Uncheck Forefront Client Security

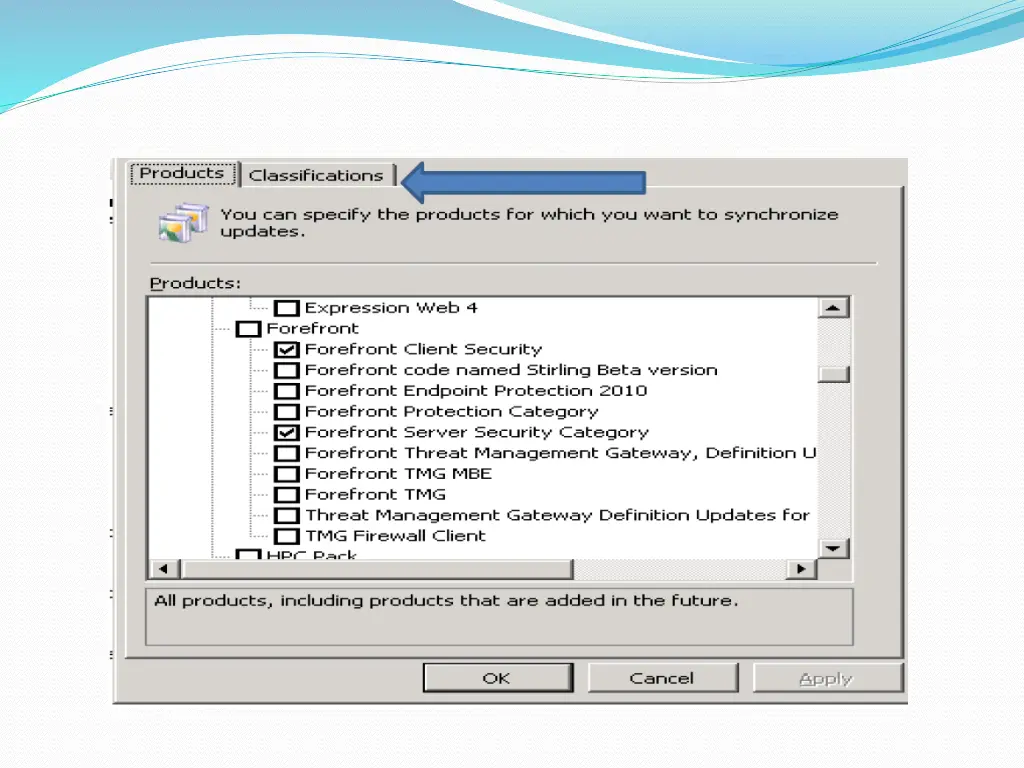tap(287, 349)
